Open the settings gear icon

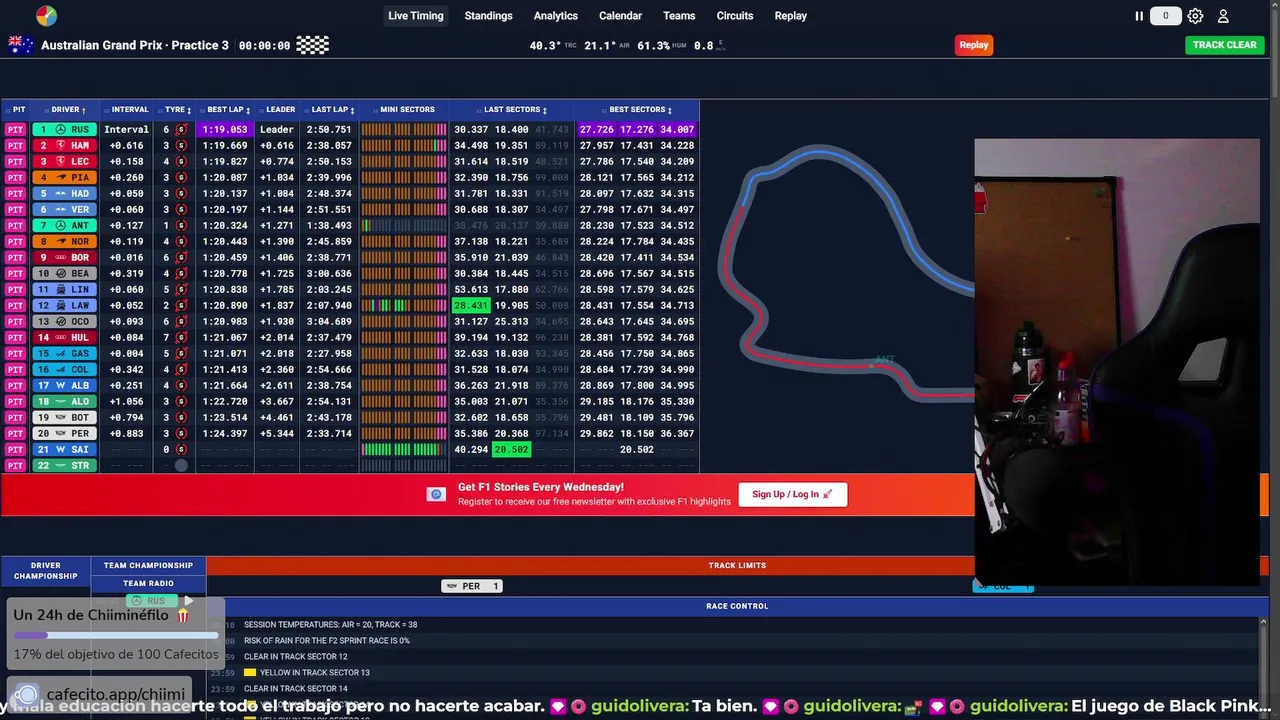(x=1195, y=16)
